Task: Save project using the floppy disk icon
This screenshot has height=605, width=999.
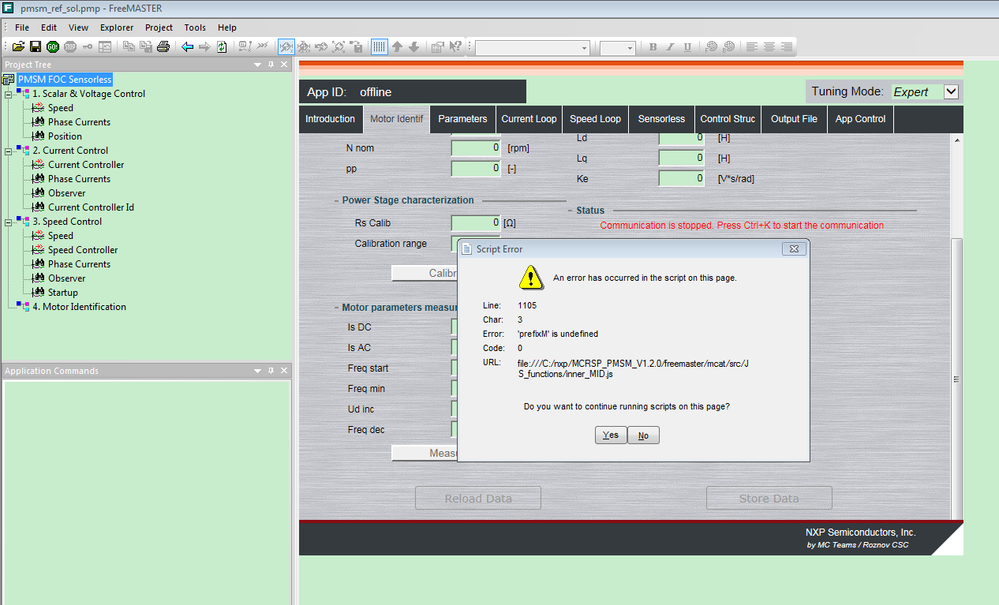Action: [36, 46]
